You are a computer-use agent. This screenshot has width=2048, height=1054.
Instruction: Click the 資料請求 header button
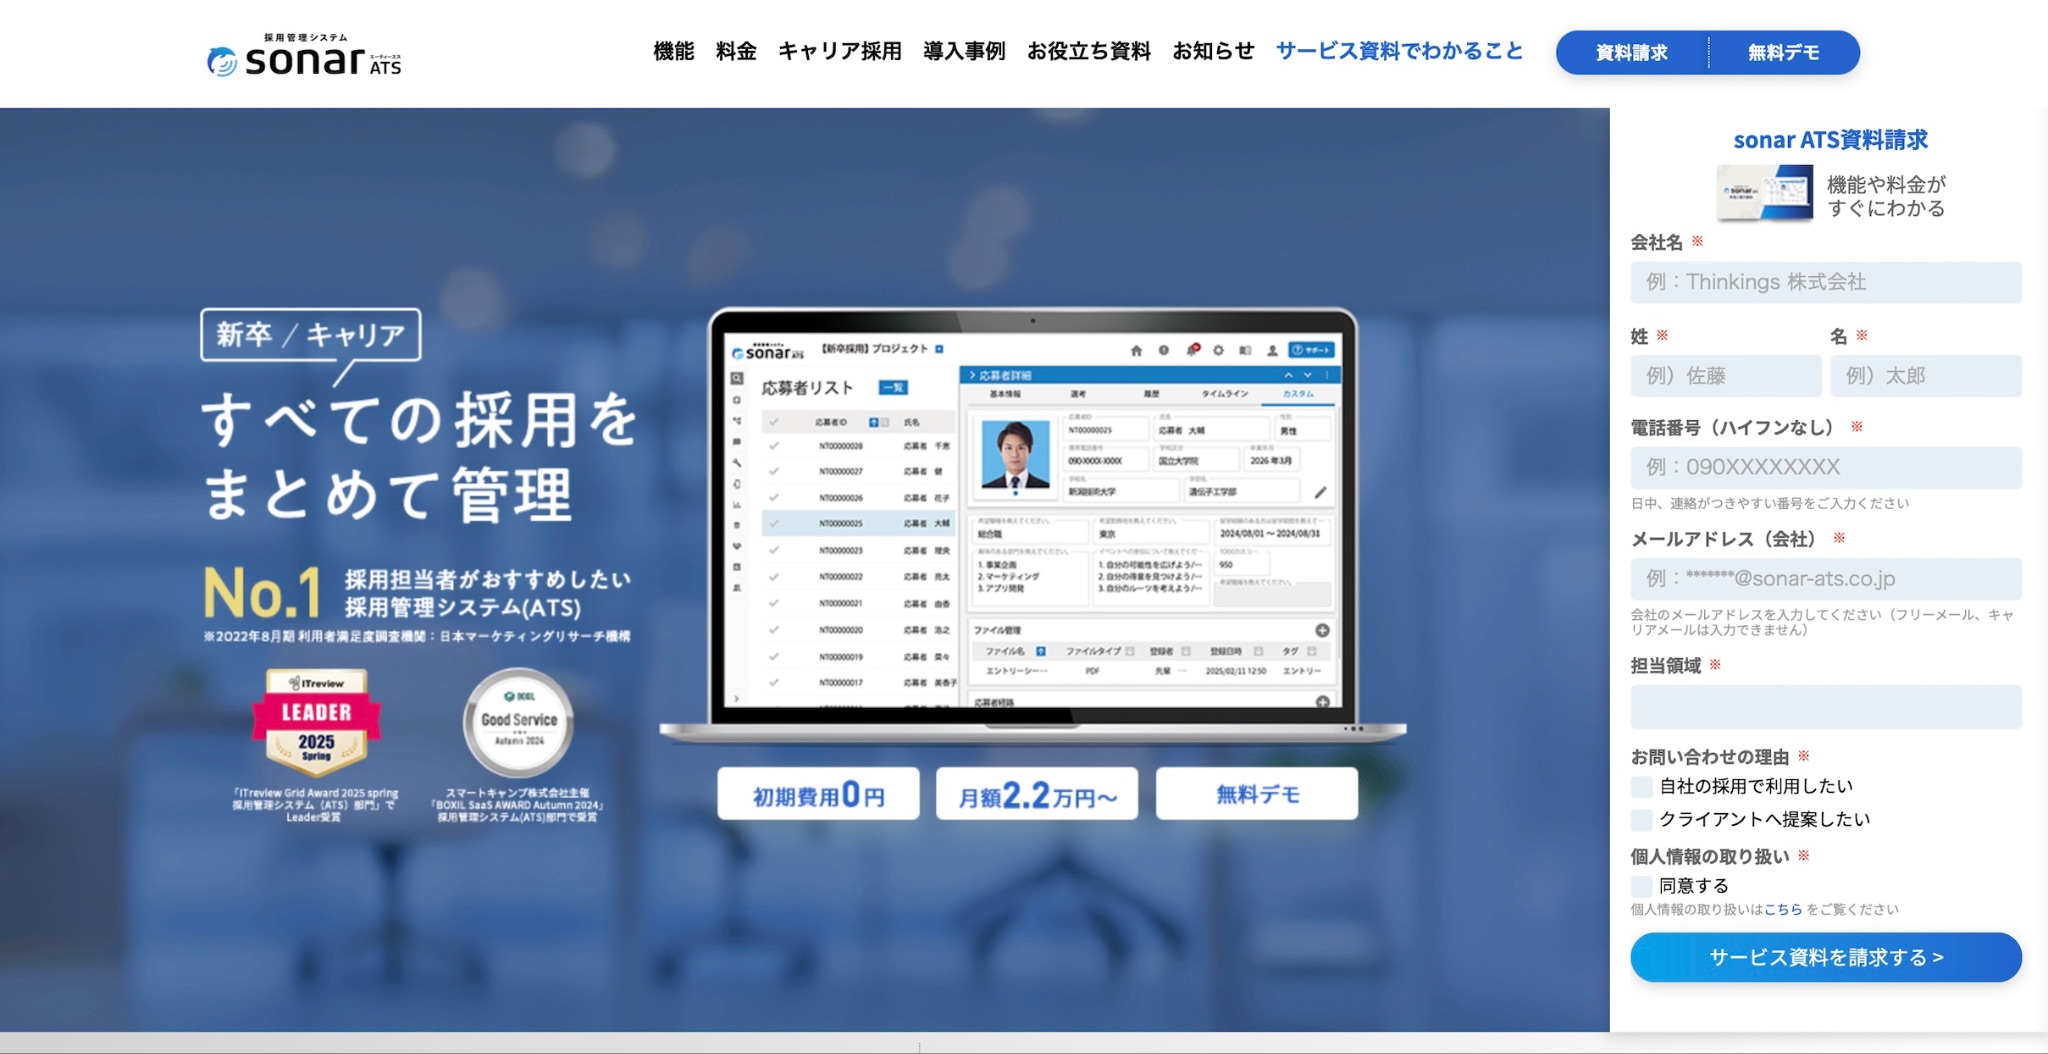(1631, 52)
